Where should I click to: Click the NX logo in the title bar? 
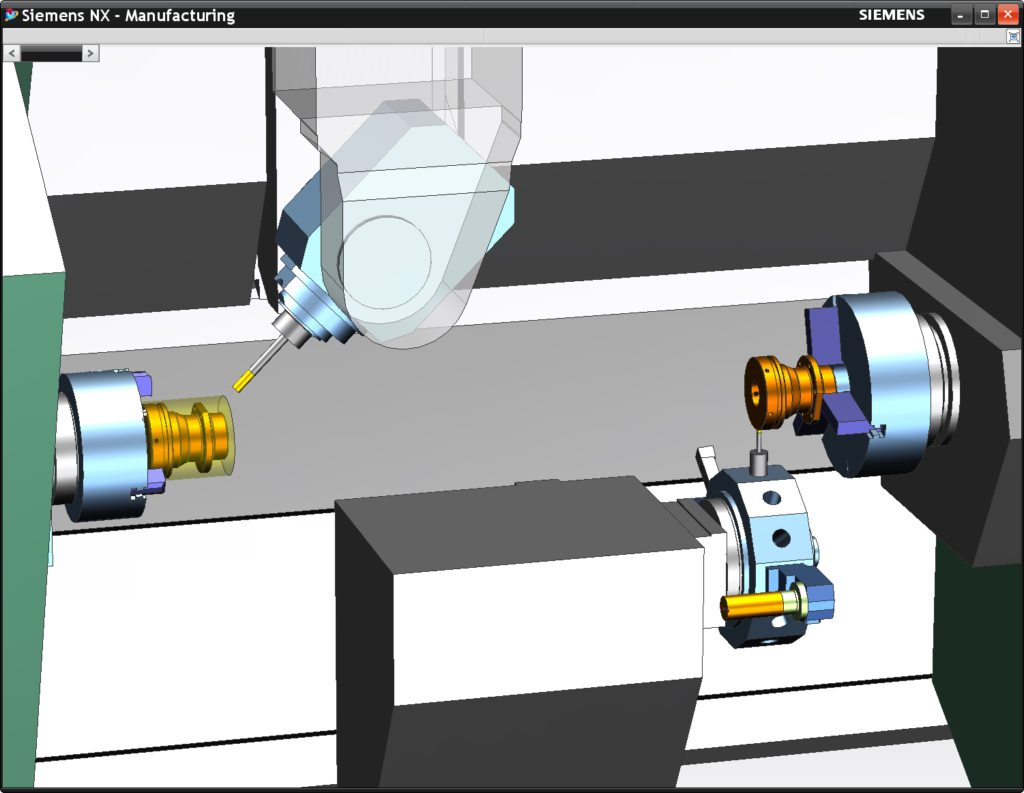11,14
